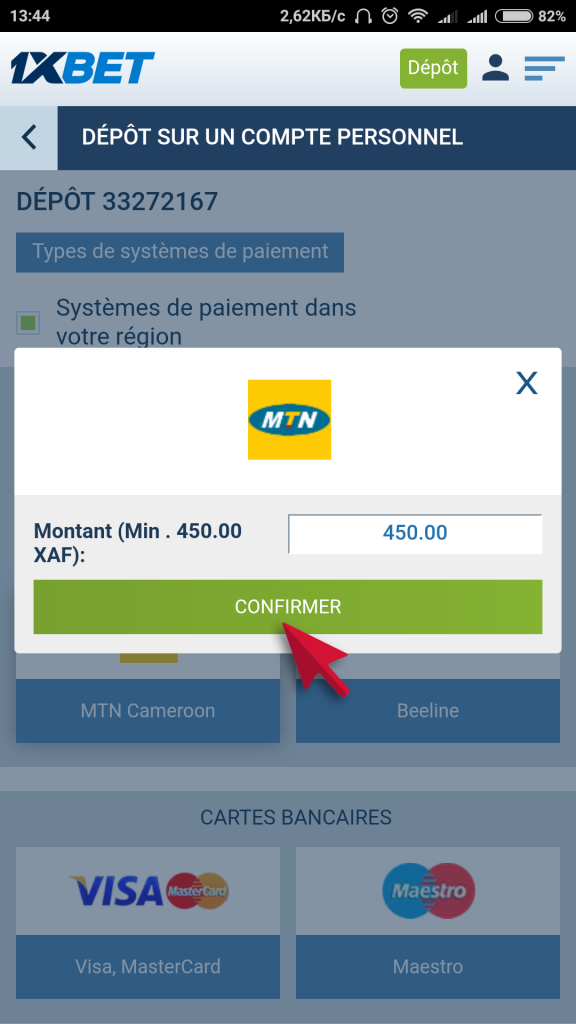Tap the MTN logo in dialog

pos(289,419)
